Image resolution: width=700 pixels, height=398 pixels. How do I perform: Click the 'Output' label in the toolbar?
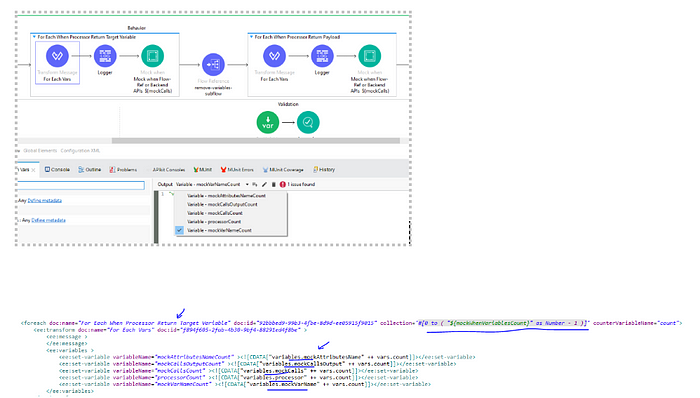165,184
